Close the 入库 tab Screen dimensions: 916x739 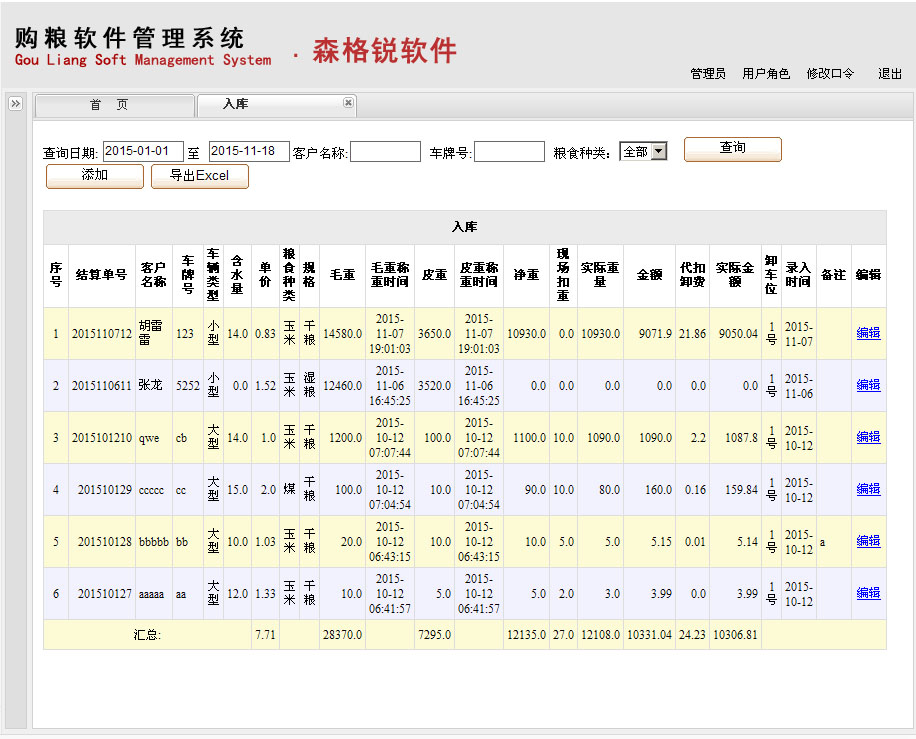click(348, 103)
